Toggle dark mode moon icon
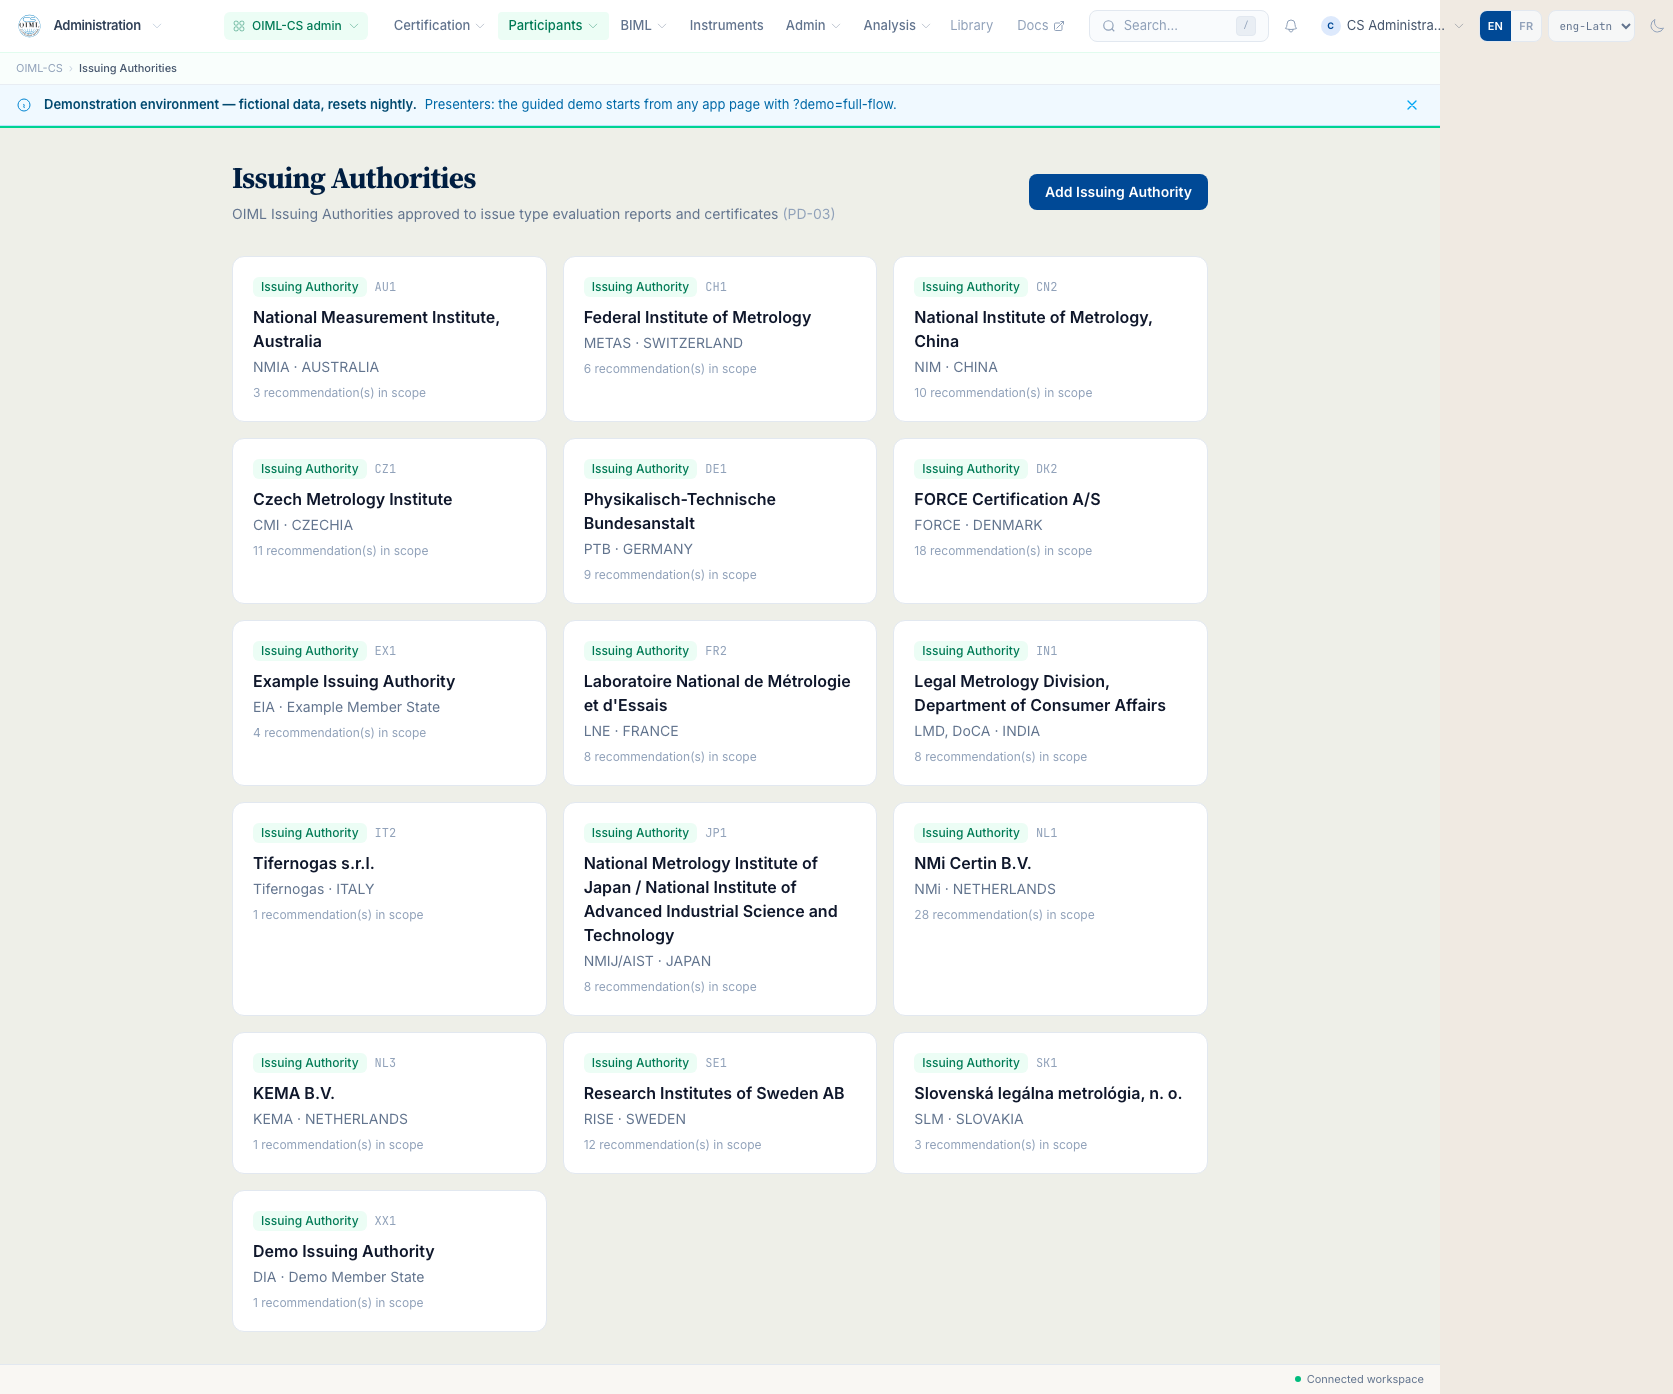The image size is (1673, 1394). [x=1657, y=26]
